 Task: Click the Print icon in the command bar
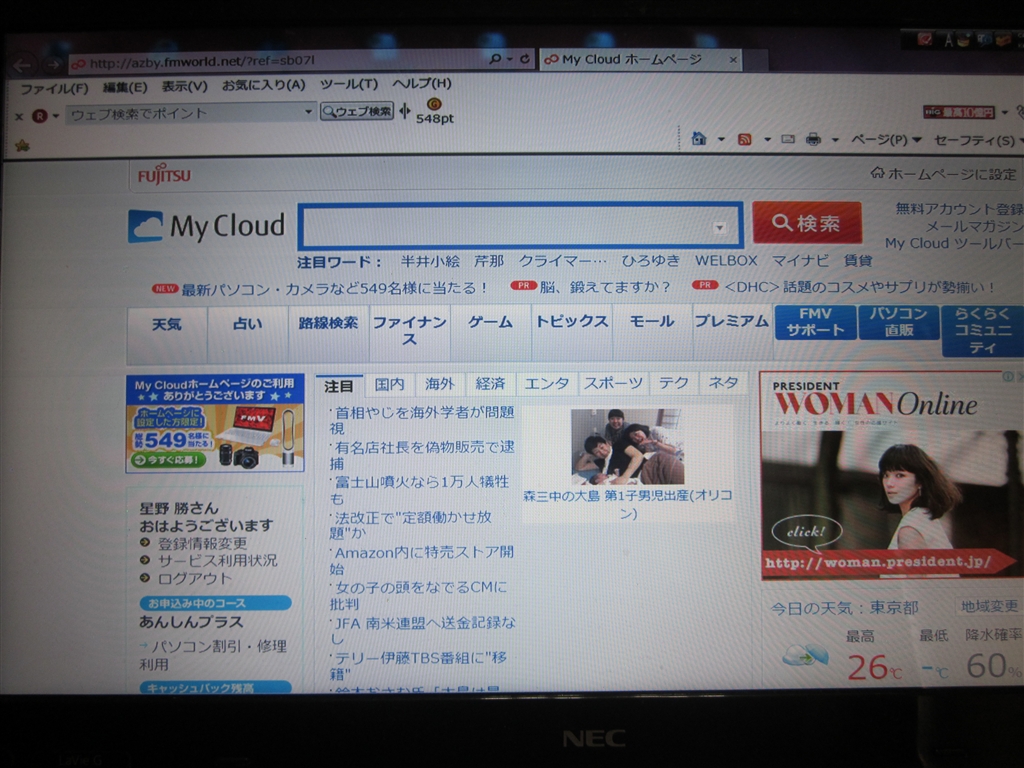pyautogui.click(x=813, y=139)
